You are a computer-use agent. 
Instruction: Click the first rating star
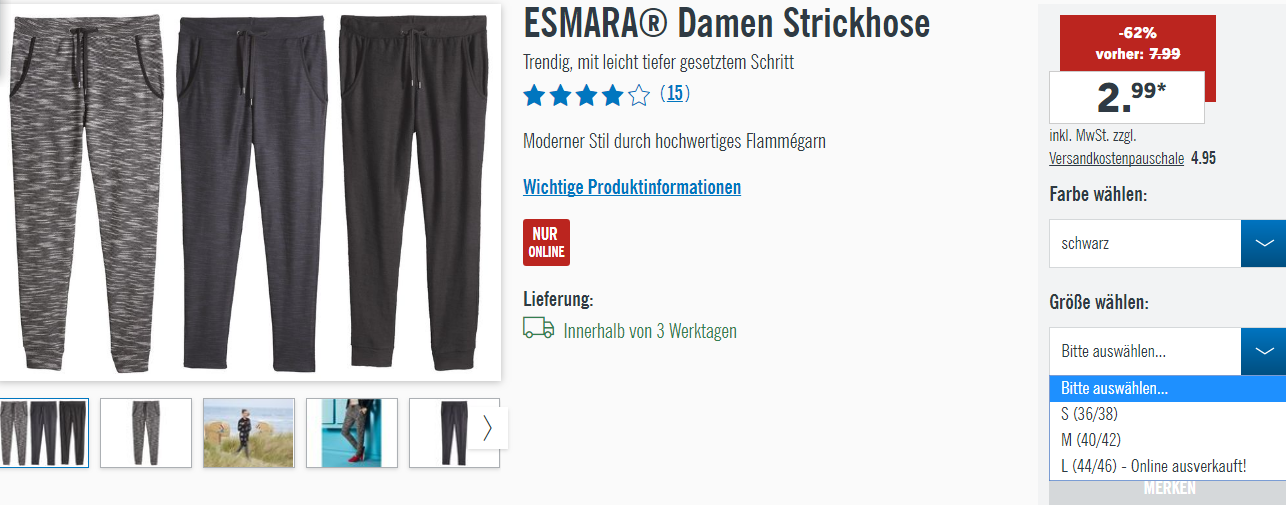(x=534, y=95)
